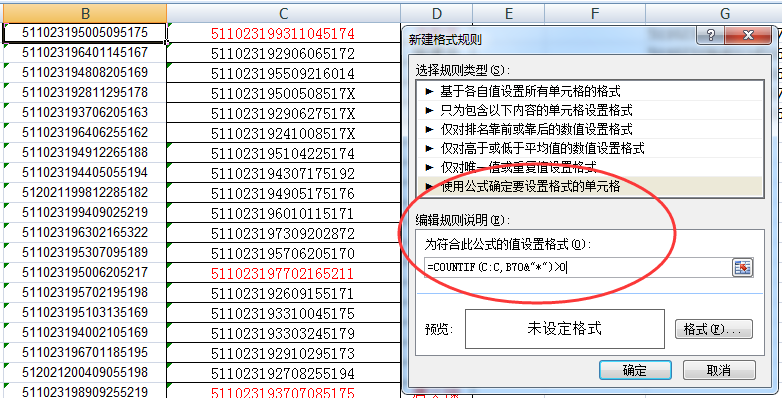Select rule type 仅对排名靠前或靠后的数值设置格式
The width and height of the screenshot is (782, 398).
pos(589,129)
